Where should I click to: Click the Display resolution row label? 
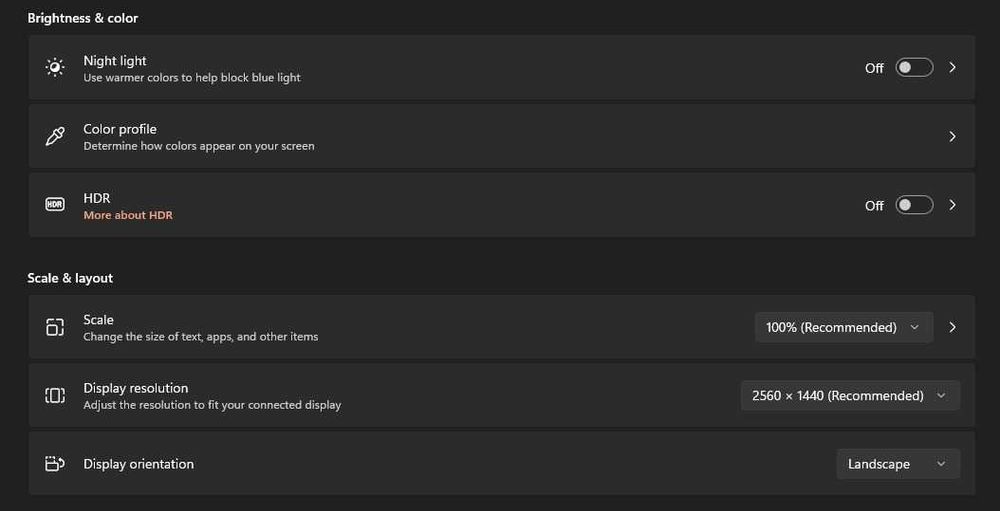[x=136, y=388]
